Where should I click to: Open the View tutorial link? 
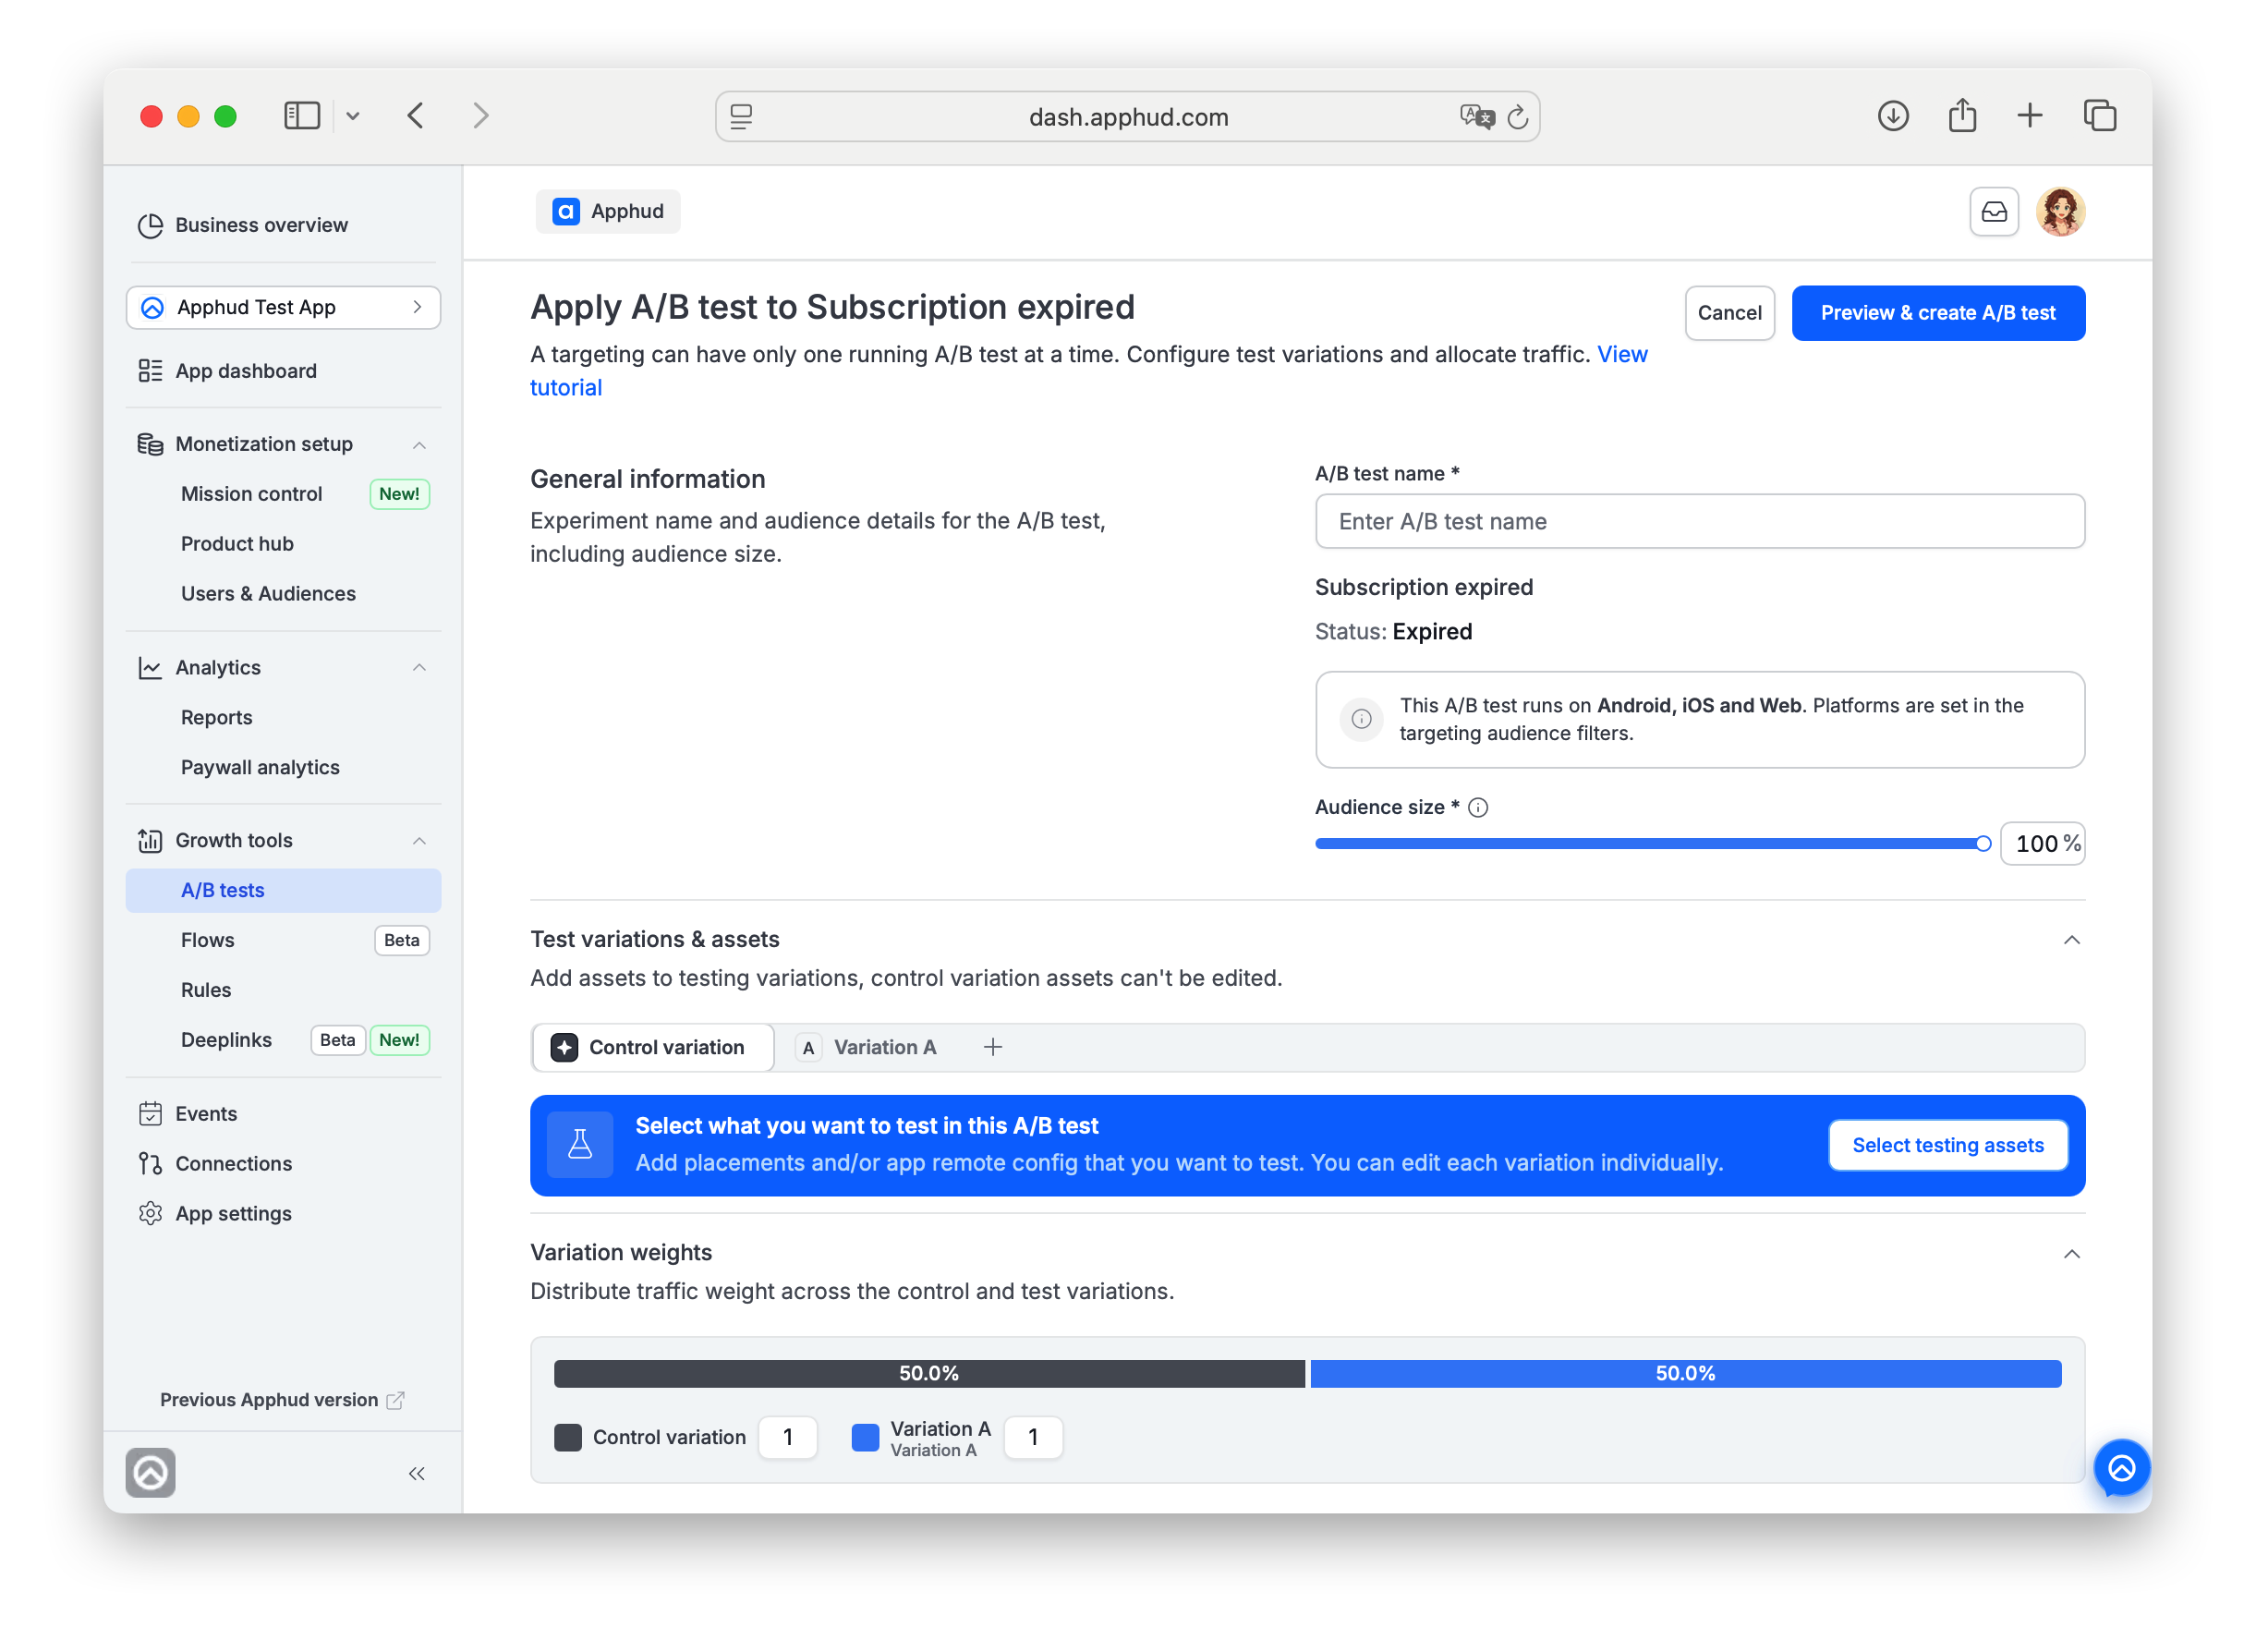[1621, 354]
